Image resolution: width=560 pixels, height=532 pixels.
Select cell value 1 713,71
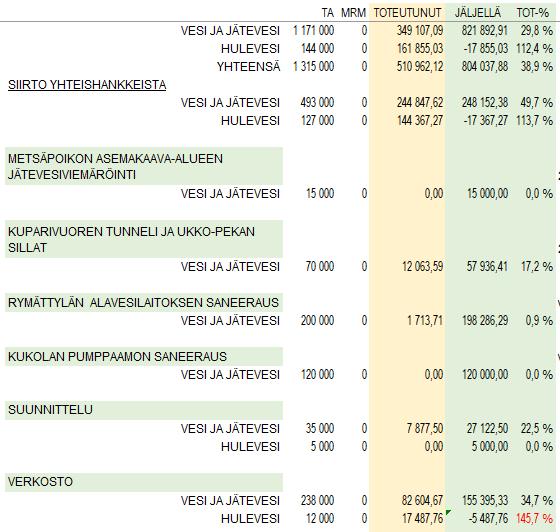coord(425,320)
